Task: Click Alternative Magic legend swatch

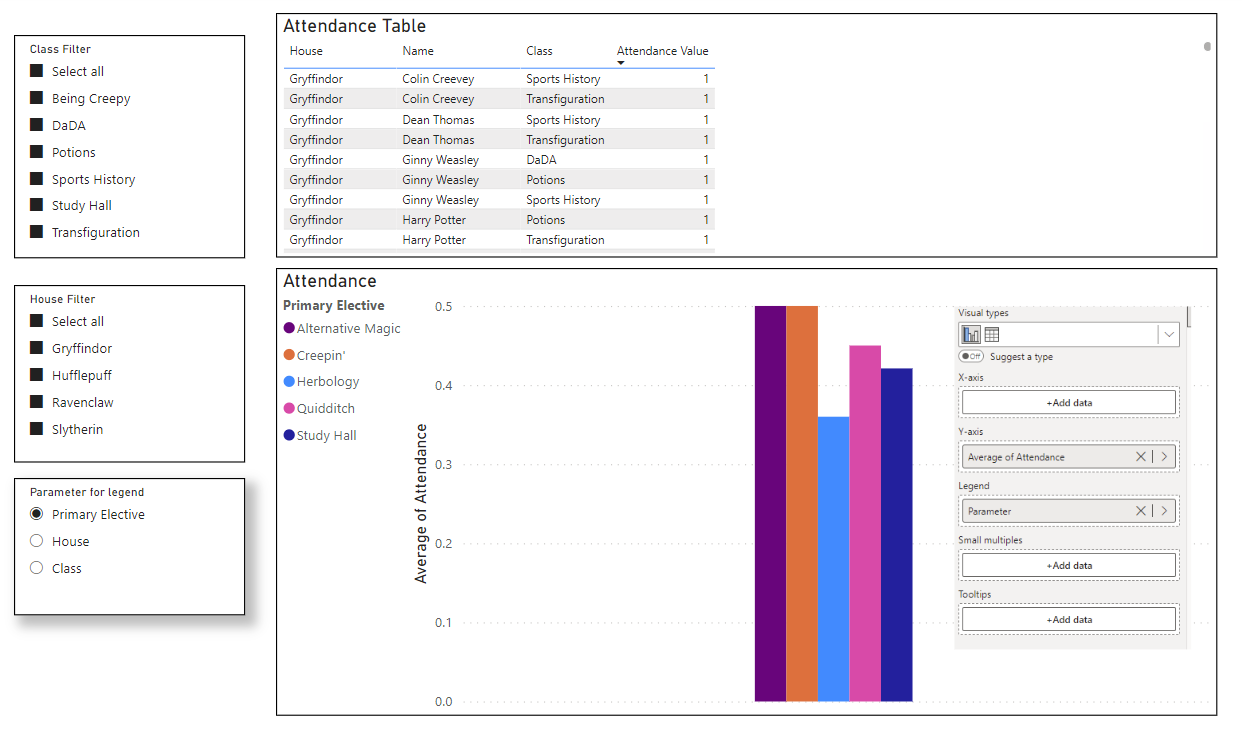Action: click(x=289, y=328)
